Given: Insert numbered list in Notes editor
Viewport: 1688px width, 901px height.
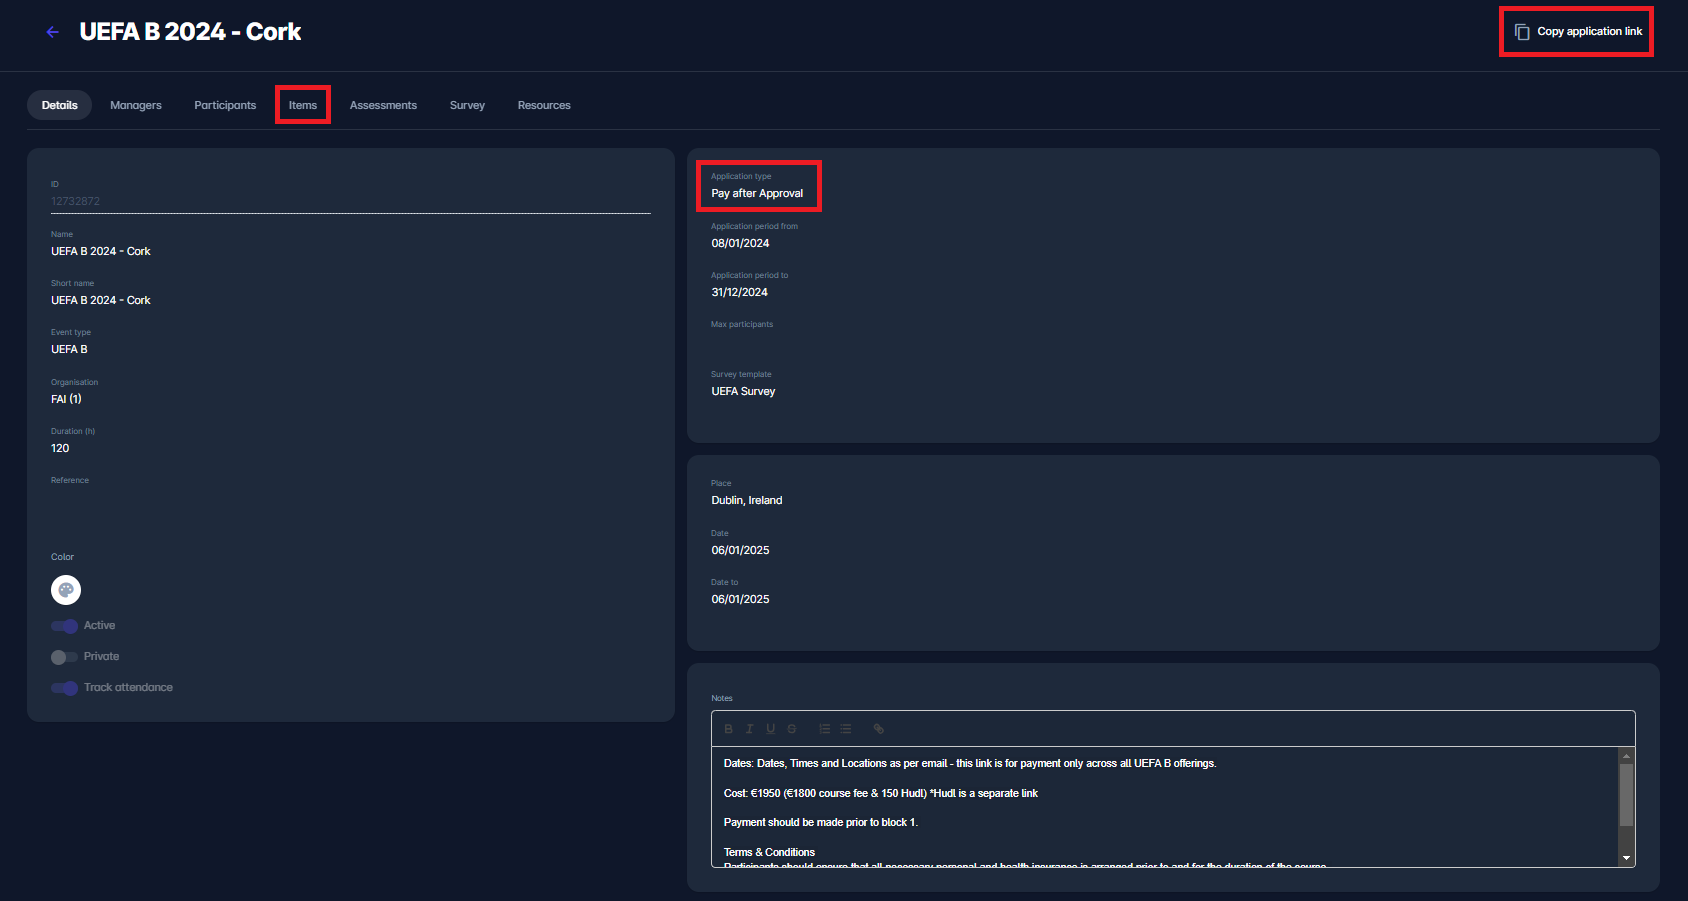Looking at the screenshot, I should pos(824,729).
